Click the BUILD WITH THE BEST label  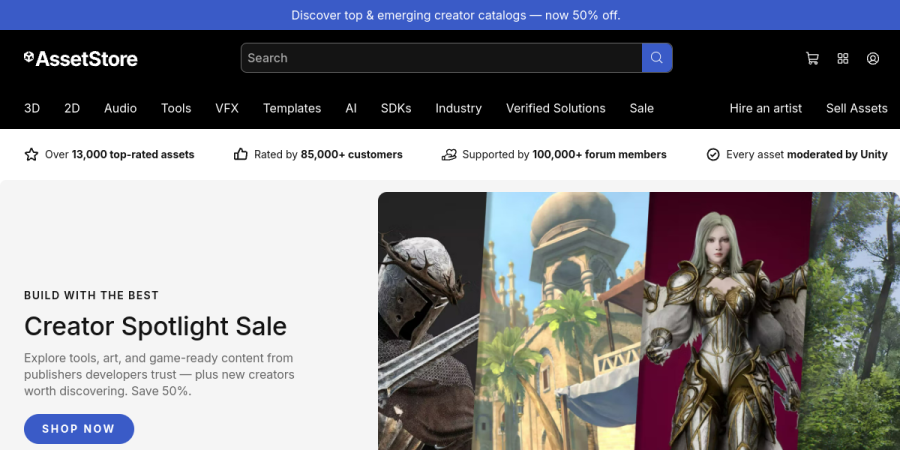pyautogui.click(x=91, y=296)
